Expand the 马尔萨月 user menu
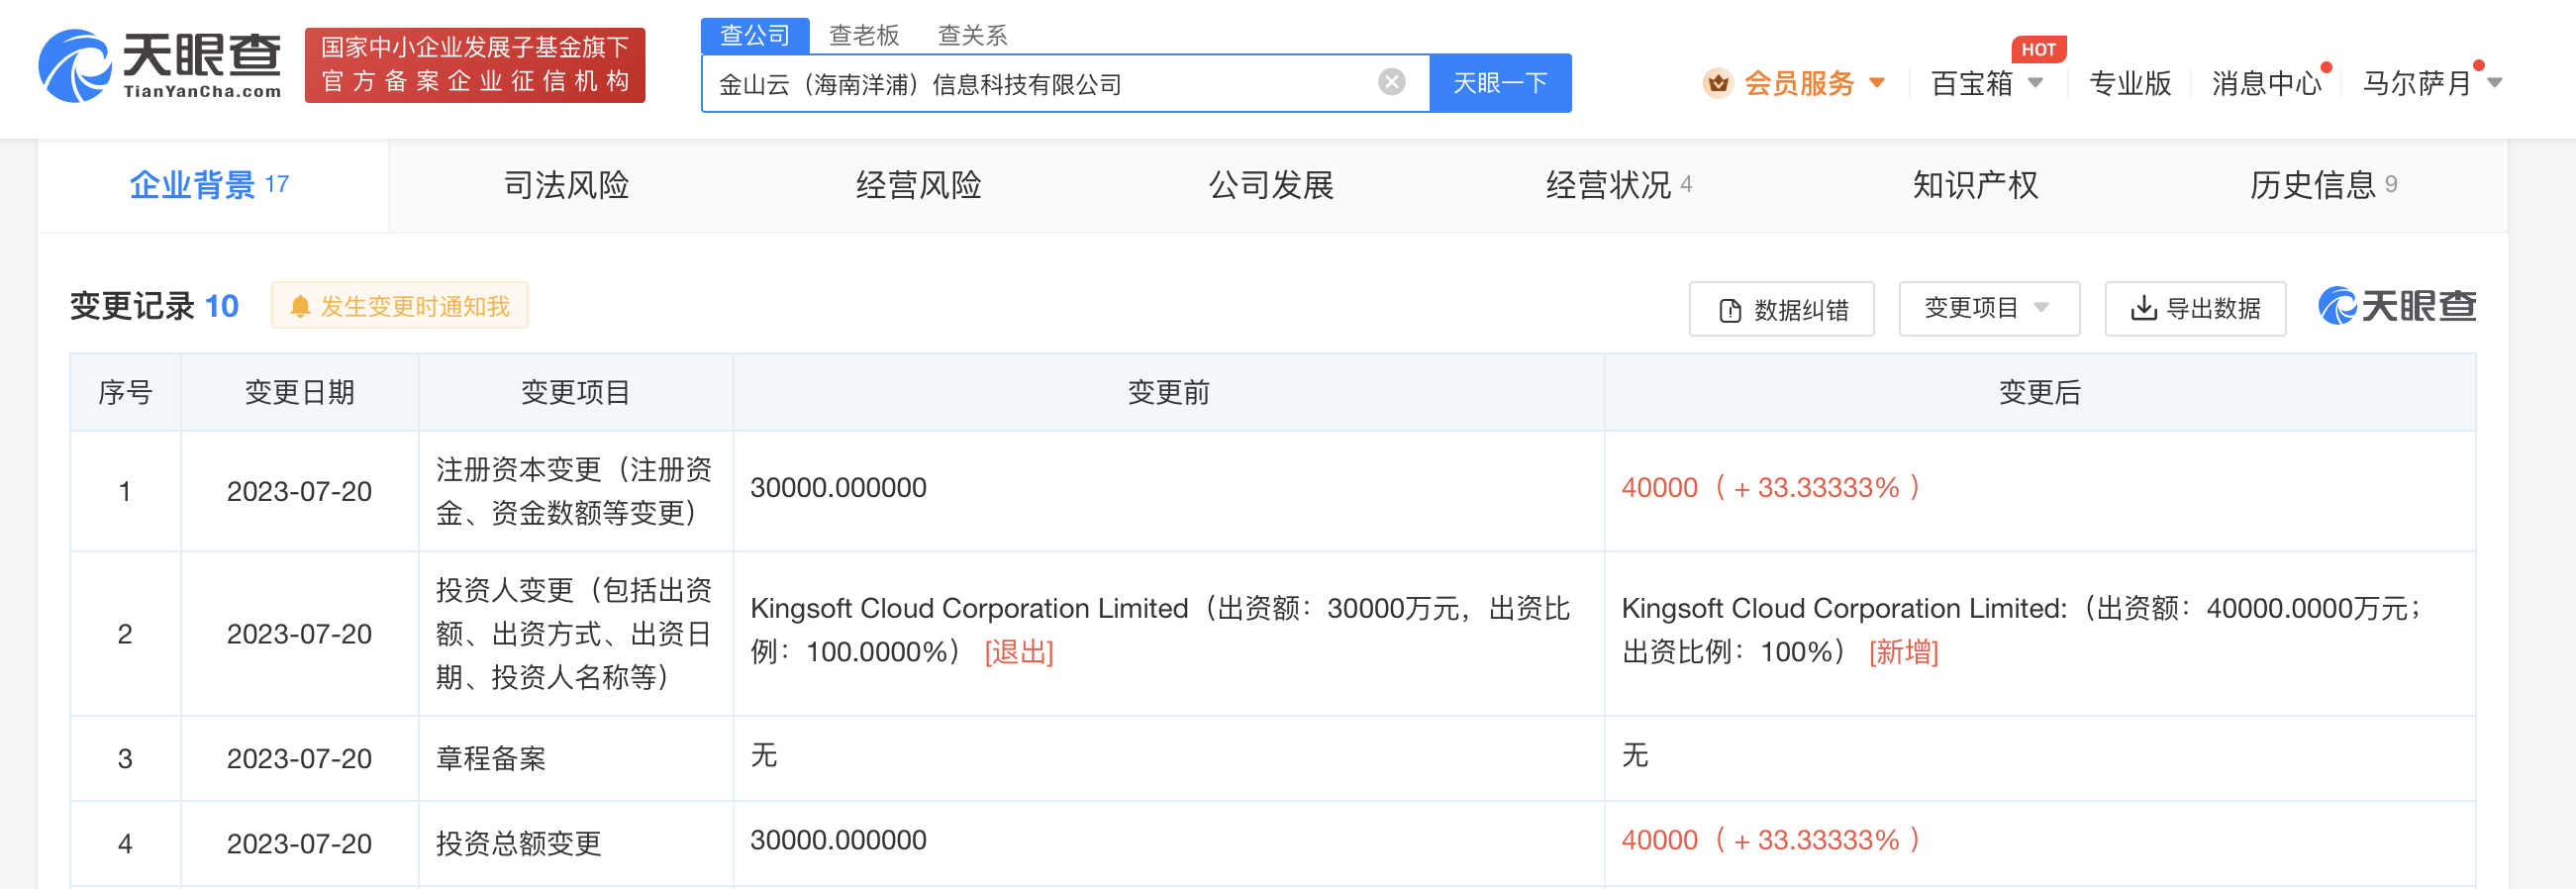Screen dimensions: 2576x889 point(2431,83)
